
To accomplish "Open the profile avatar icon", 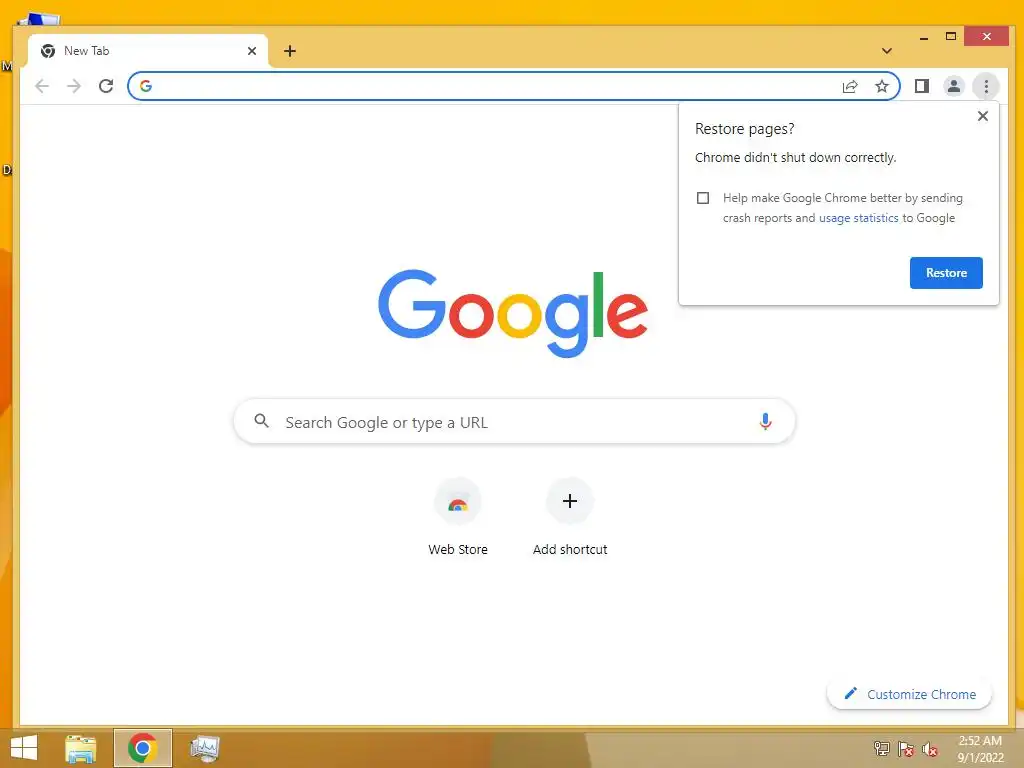I will [x=953, y=86].
